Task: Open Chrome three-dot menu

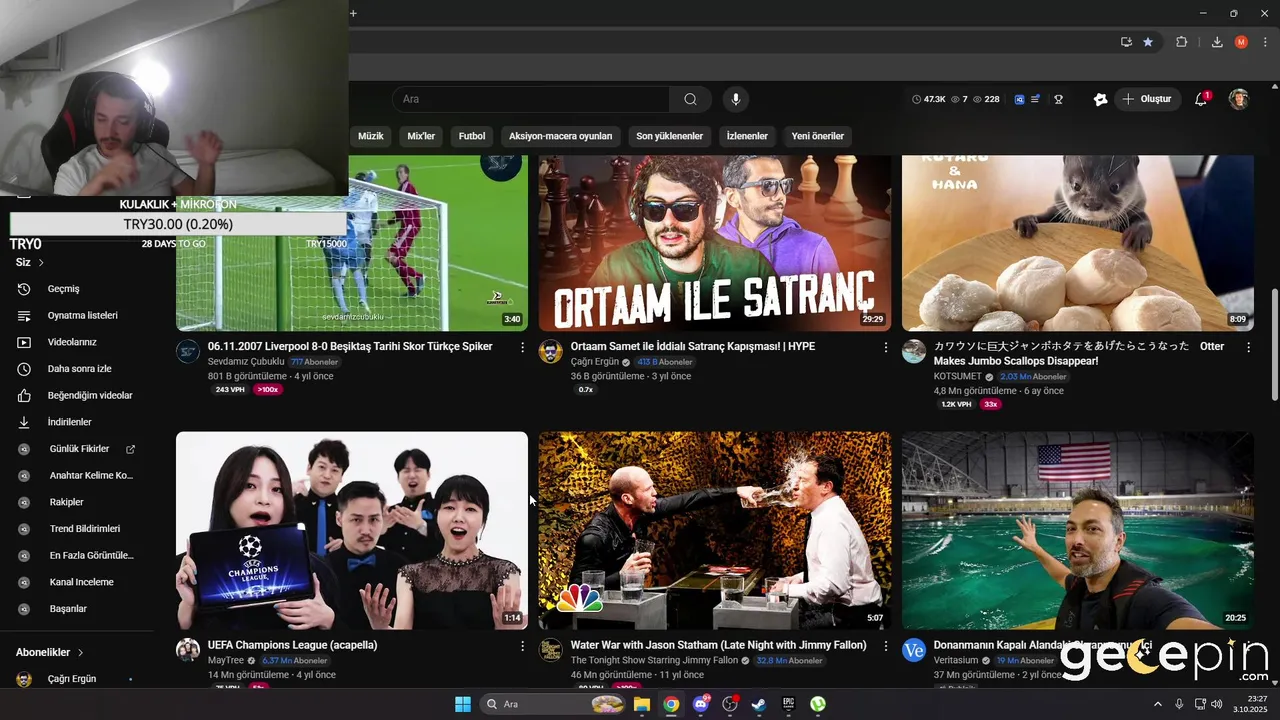Action: click(1265, 42)
